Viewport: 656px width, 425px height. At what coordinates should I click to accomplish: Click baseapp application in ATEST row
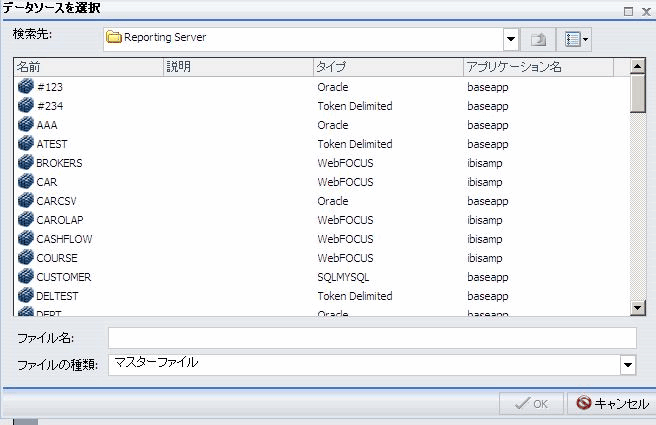[488, 144]
